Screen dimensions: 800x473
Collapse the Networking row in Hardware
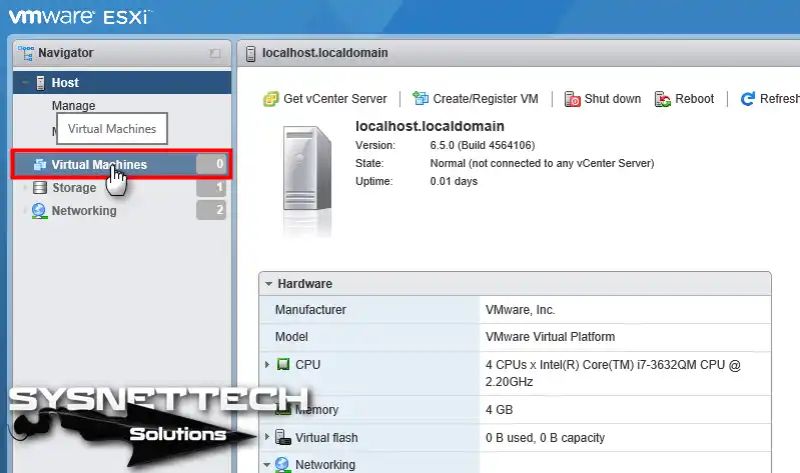click(267, 465)
